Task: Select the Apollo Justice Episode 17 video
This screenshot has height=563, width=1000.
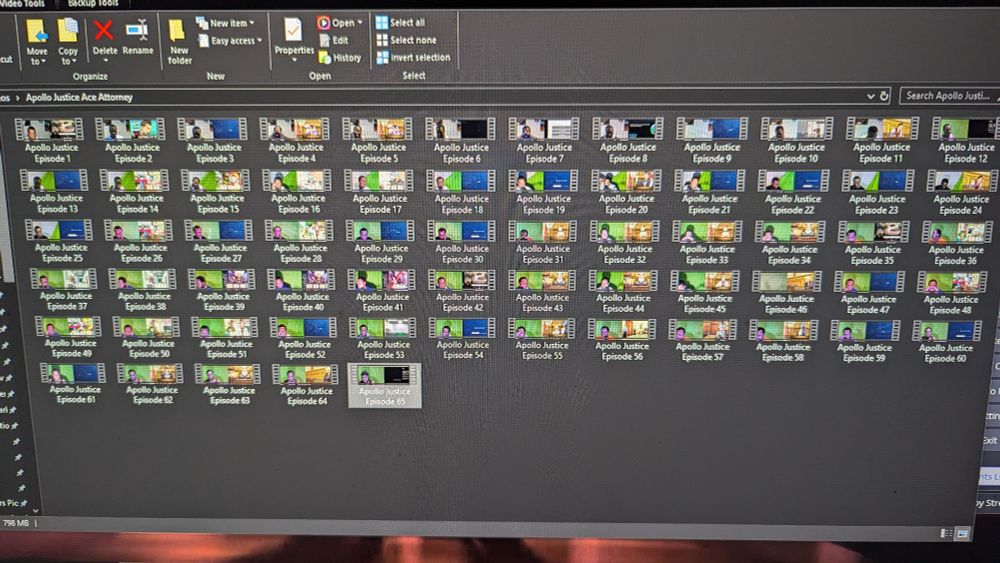Action: 379,191
